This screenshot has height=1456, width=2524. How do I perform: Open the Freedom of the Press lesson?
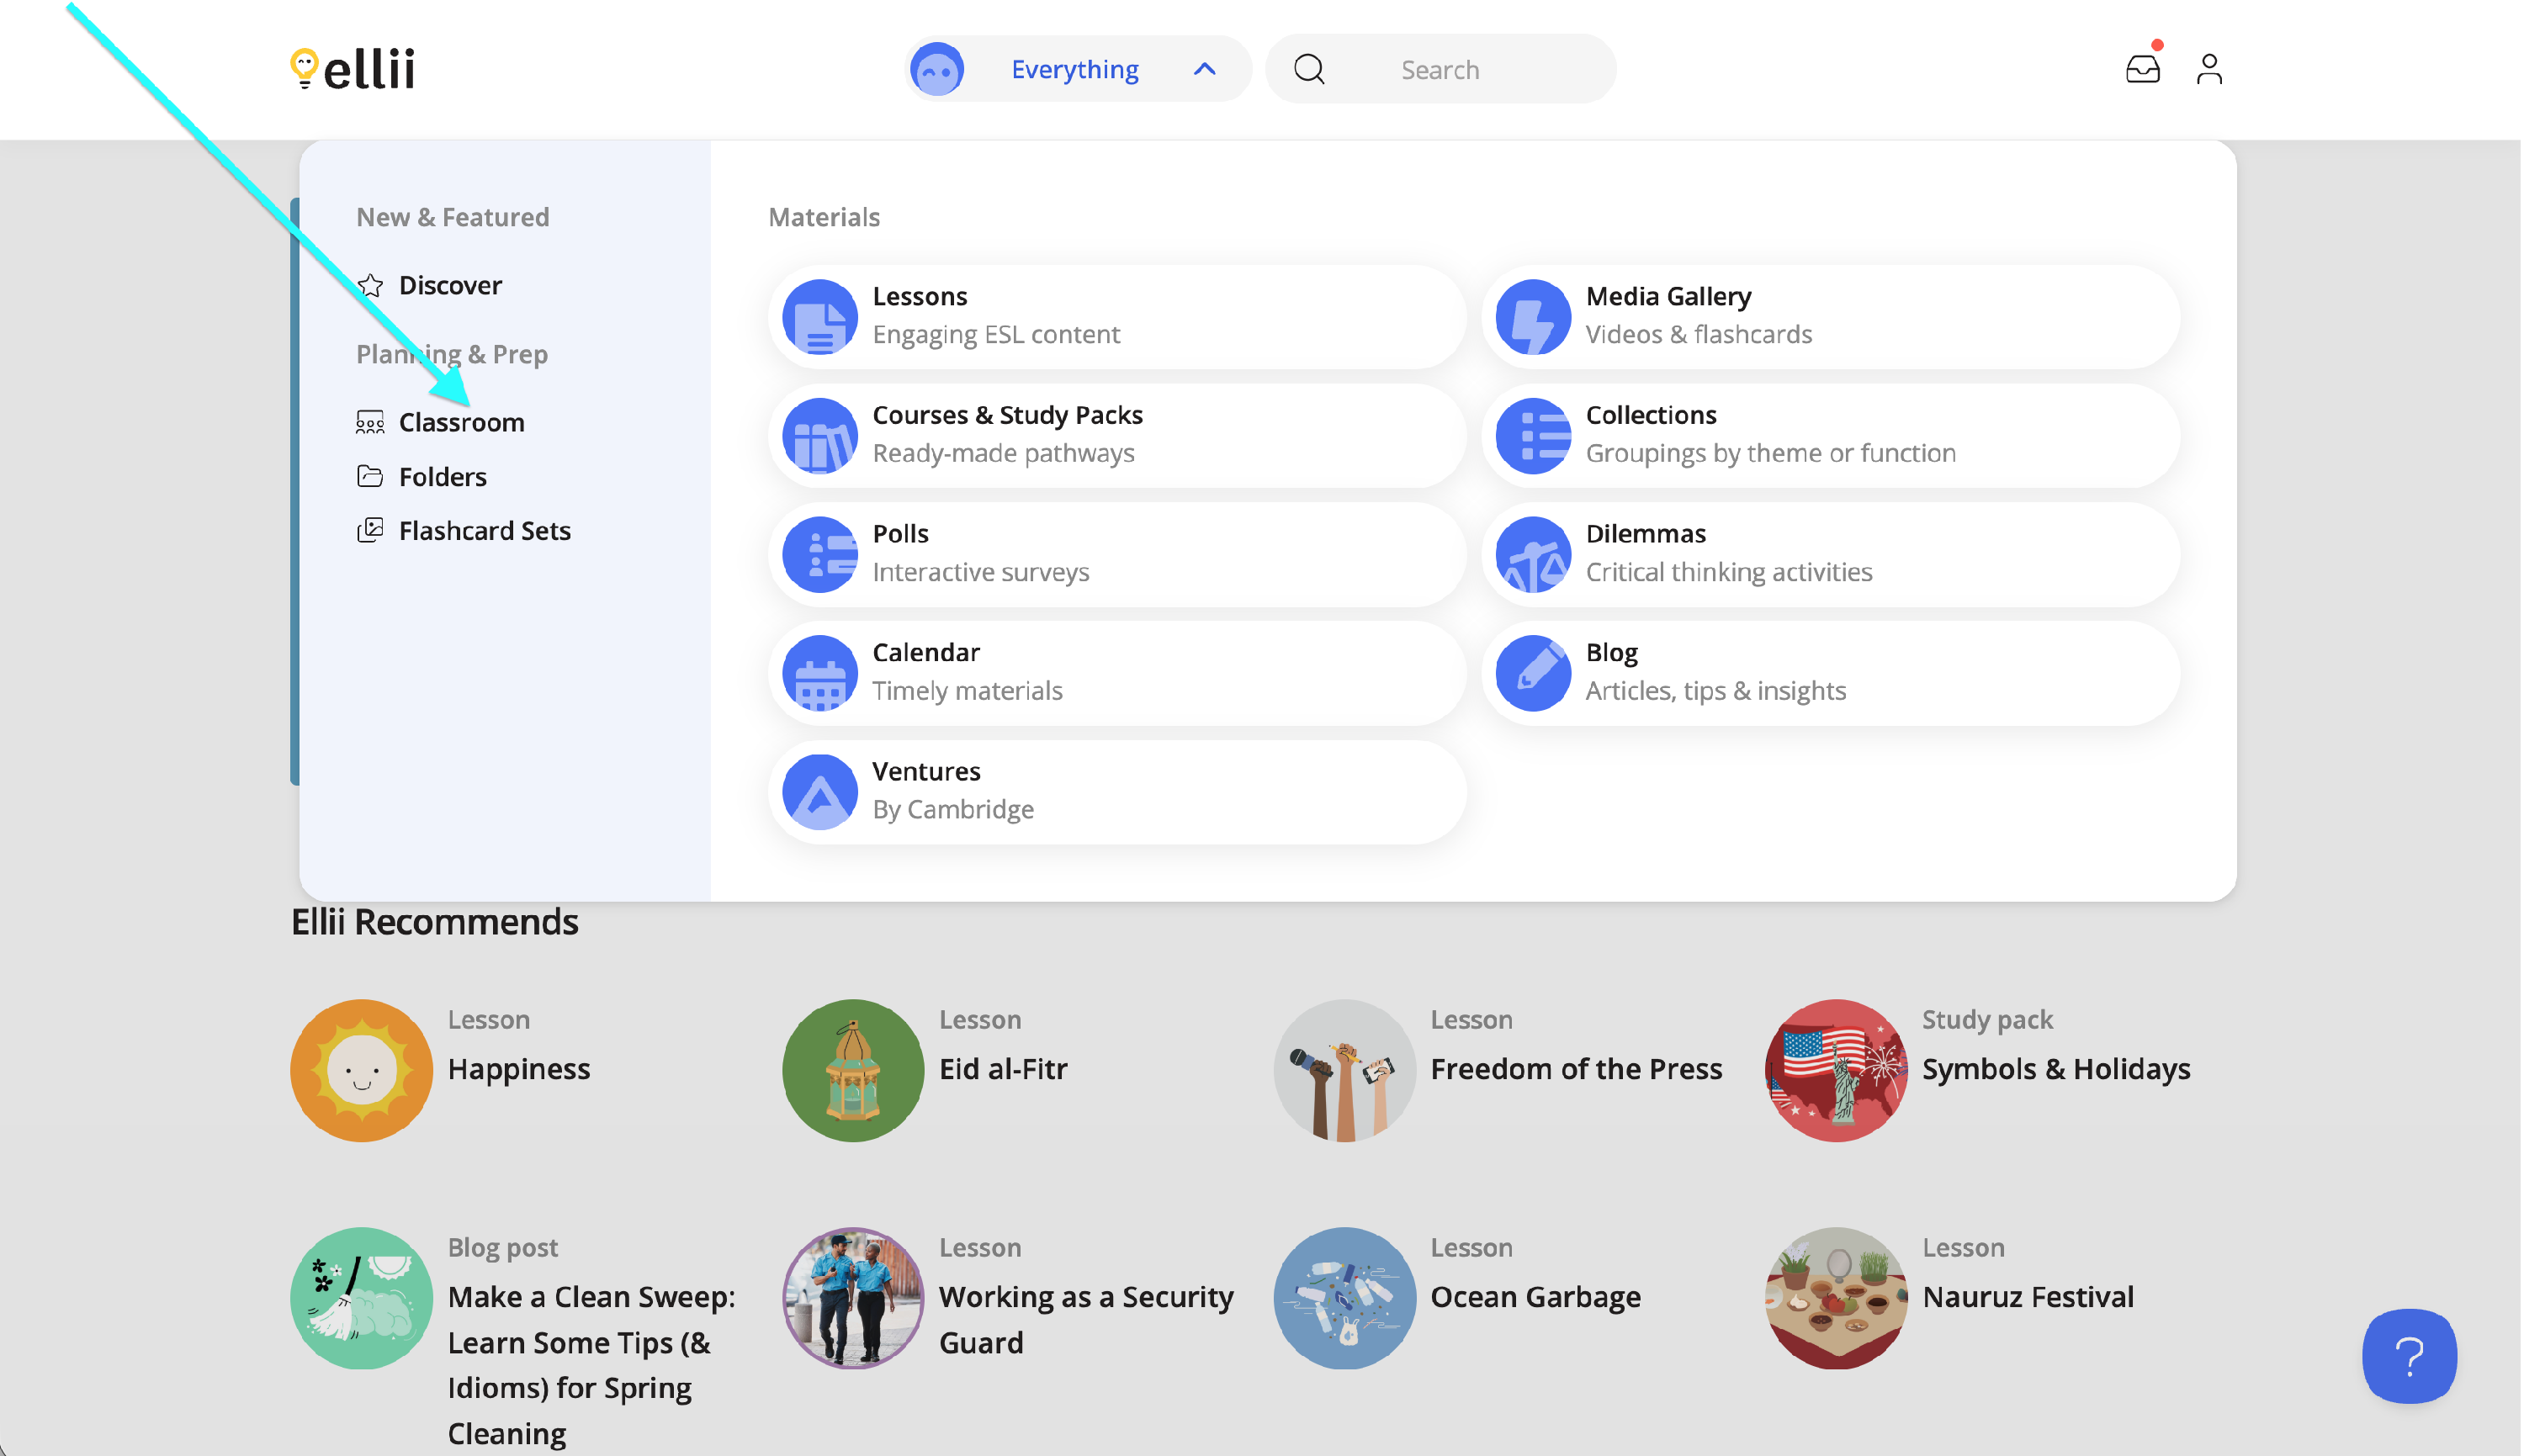pyautogui.click(x=1576, y=1069)
